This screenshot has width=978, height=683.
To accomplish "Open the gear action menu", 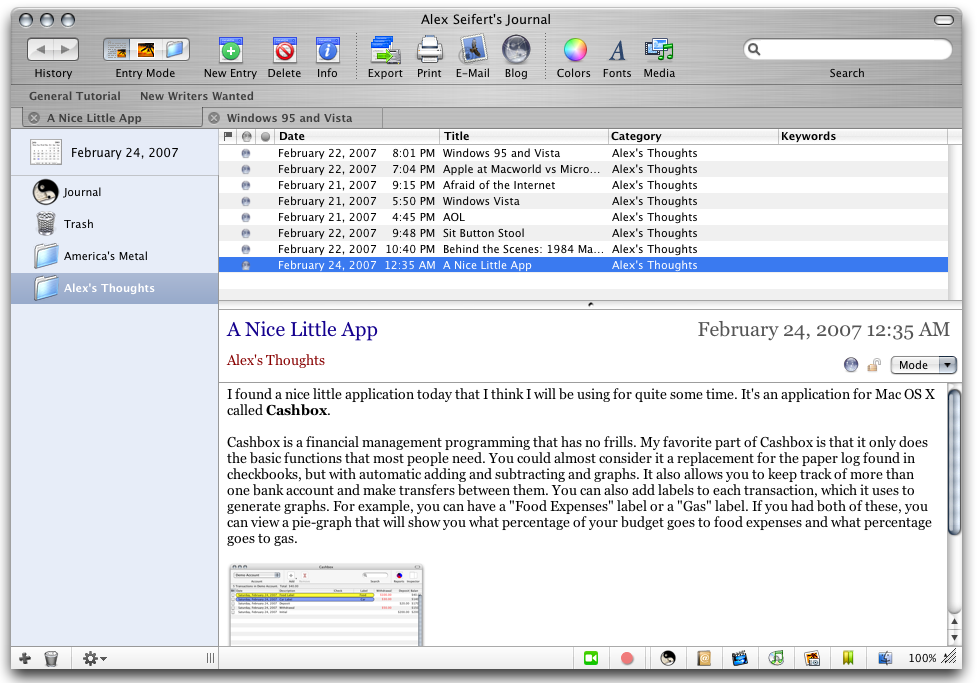I will tap(95, 658).
